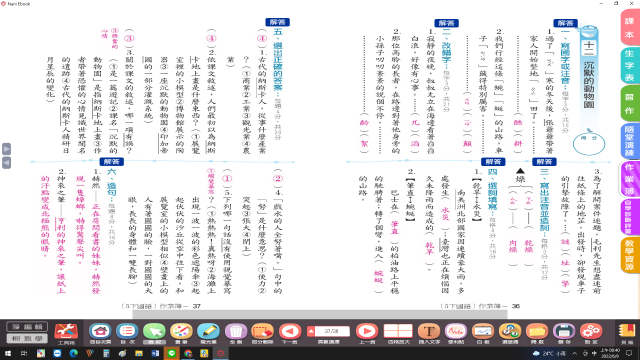The height and width of the screenshot is (360, 640).
Task: Open the 生字表 side tab
Action: [630, 65]
